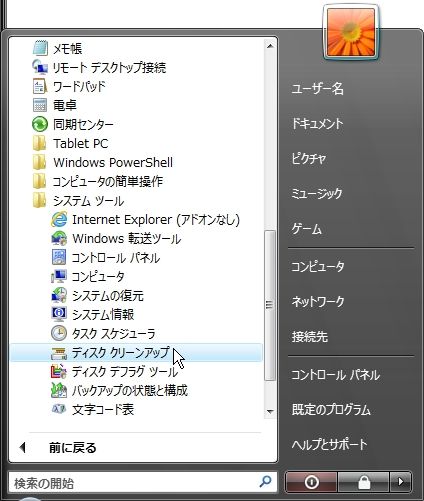Open the ワードパッド icon
424x501 pixels.
[40, 86]
